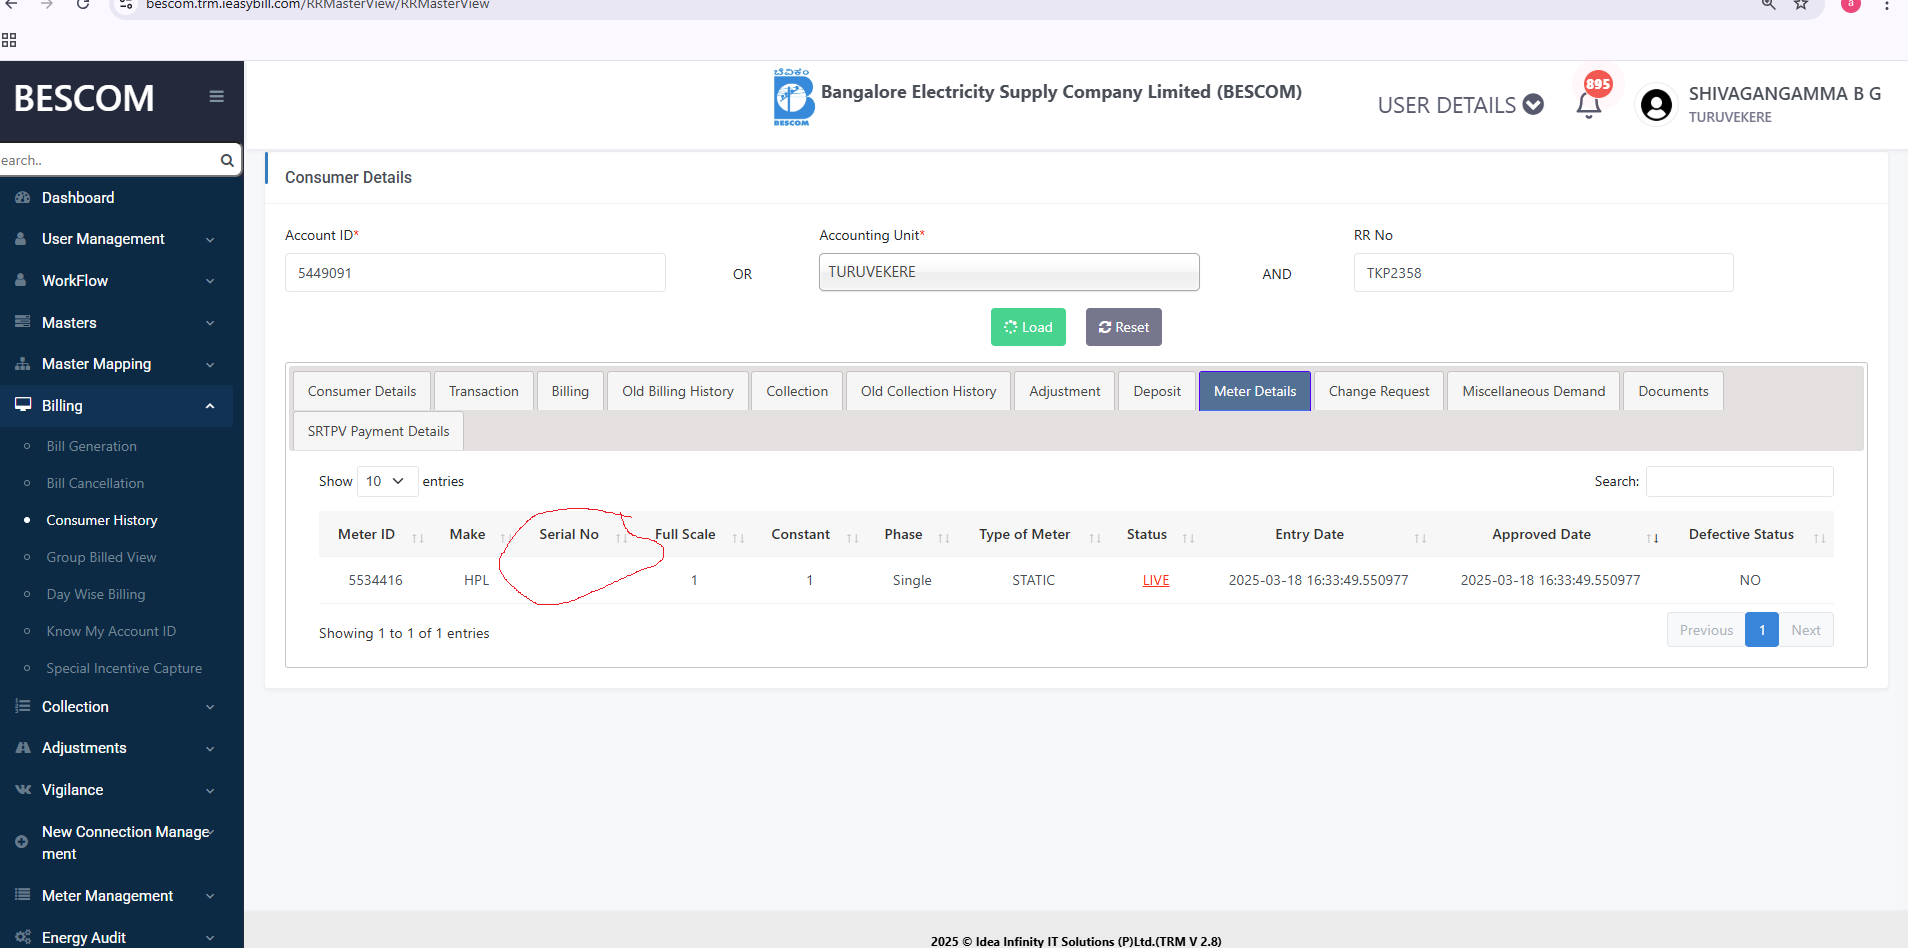Viewport: 1908px width, 948px height.
Task: Select Bill Generation in sidebar
Action: 91,446
